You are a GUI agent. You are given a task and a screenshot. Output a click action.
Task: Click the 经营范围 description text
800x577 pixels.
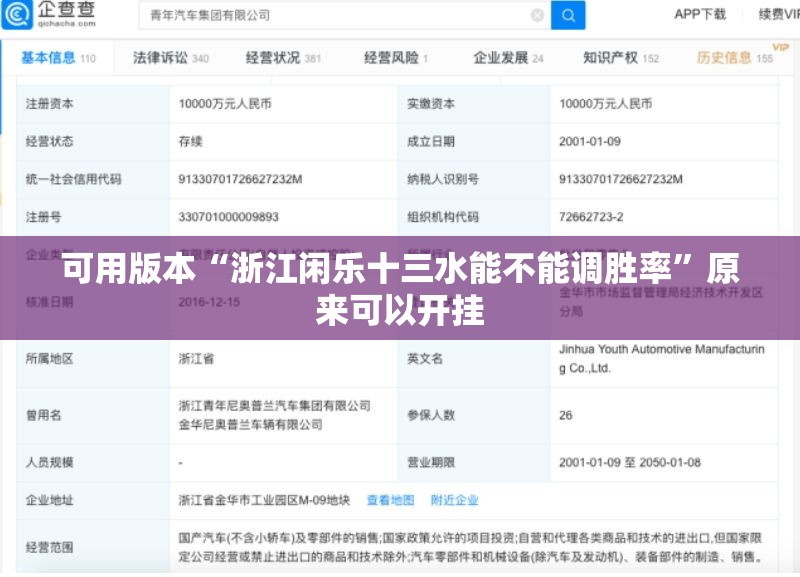470,547
